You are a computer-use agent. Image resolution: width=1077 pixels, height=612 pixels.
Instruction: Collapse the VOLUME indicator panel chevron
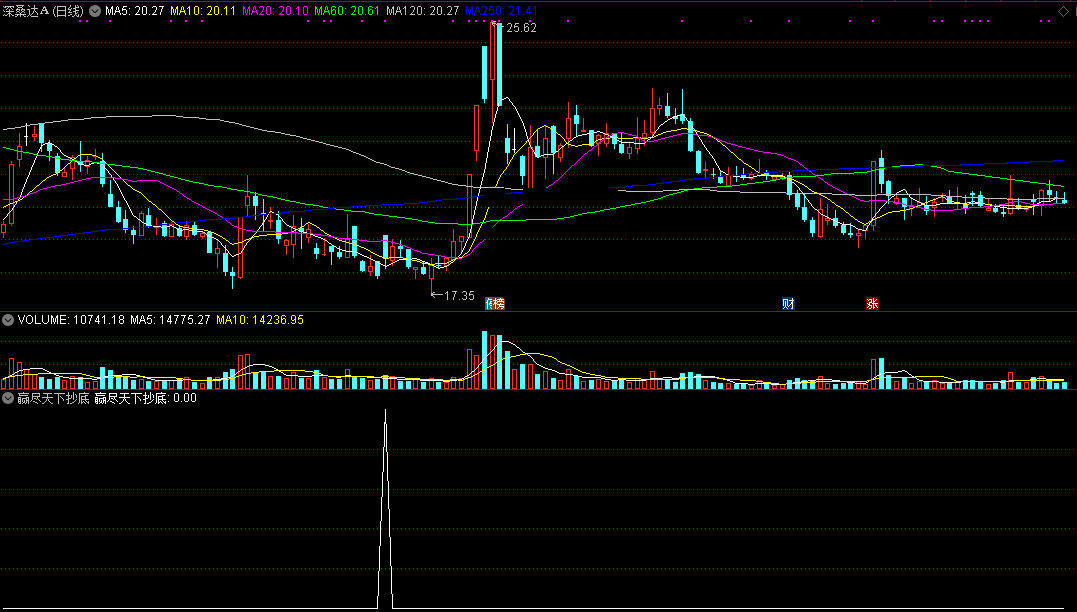pyautogui.click(x=8, y=319)
